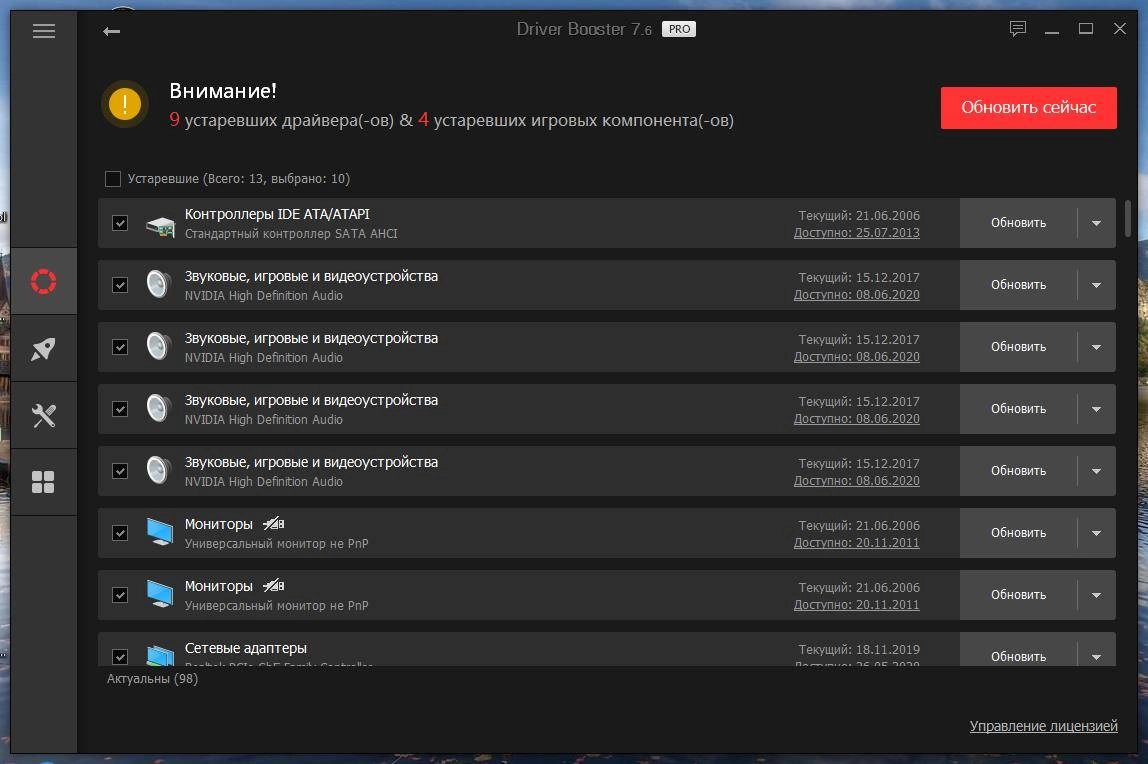Viewport: 1148px width, 764px height.
Task: Click the red Обновить сейчас button
Action: (x=1029, y=108)
